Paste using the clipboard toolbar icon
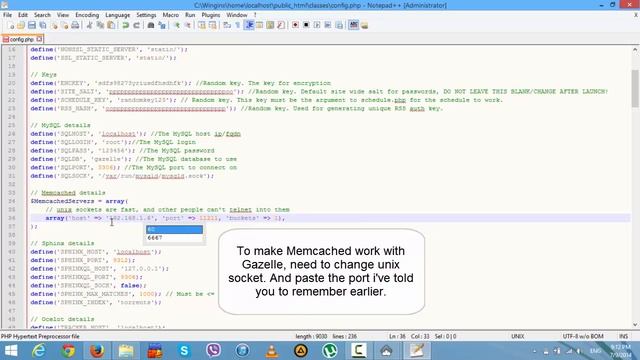 [x=111, y=25]
